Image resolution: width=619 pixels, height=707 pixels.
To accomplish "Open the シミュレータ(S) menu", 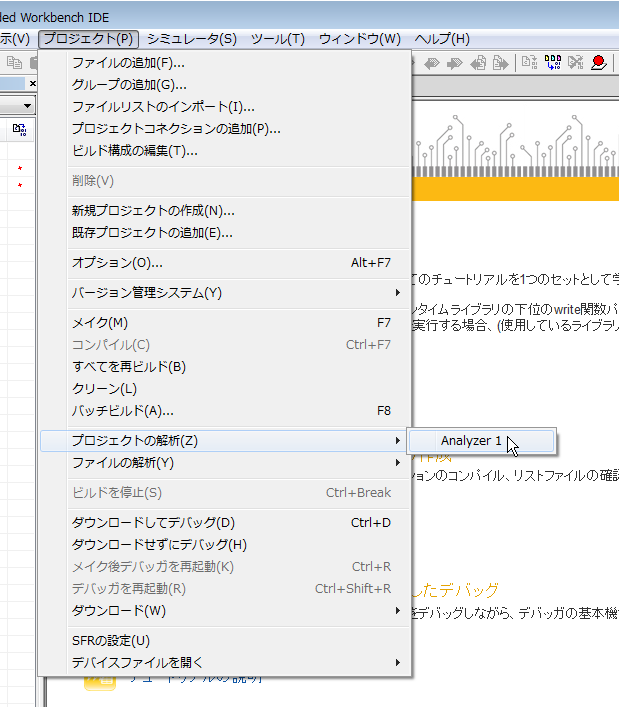I will click(192, 39).
